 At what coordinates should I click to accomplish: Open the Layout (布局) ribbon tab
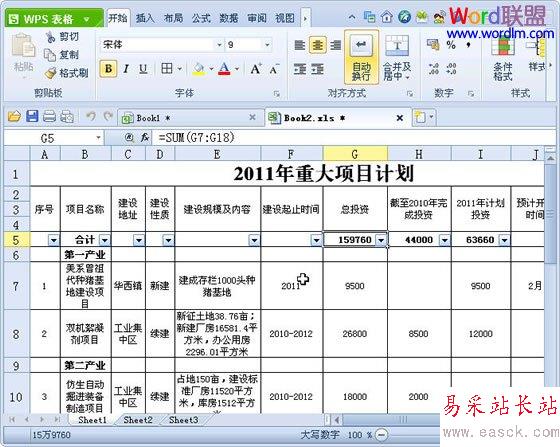pos(173,18)
